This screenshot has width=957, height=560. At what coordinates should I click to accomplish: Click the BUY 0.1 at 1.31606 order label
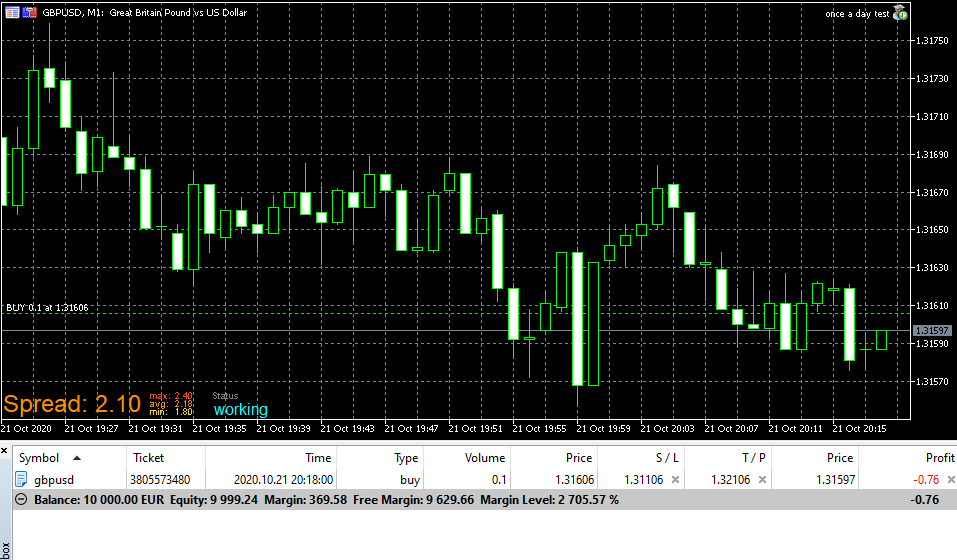47,307
